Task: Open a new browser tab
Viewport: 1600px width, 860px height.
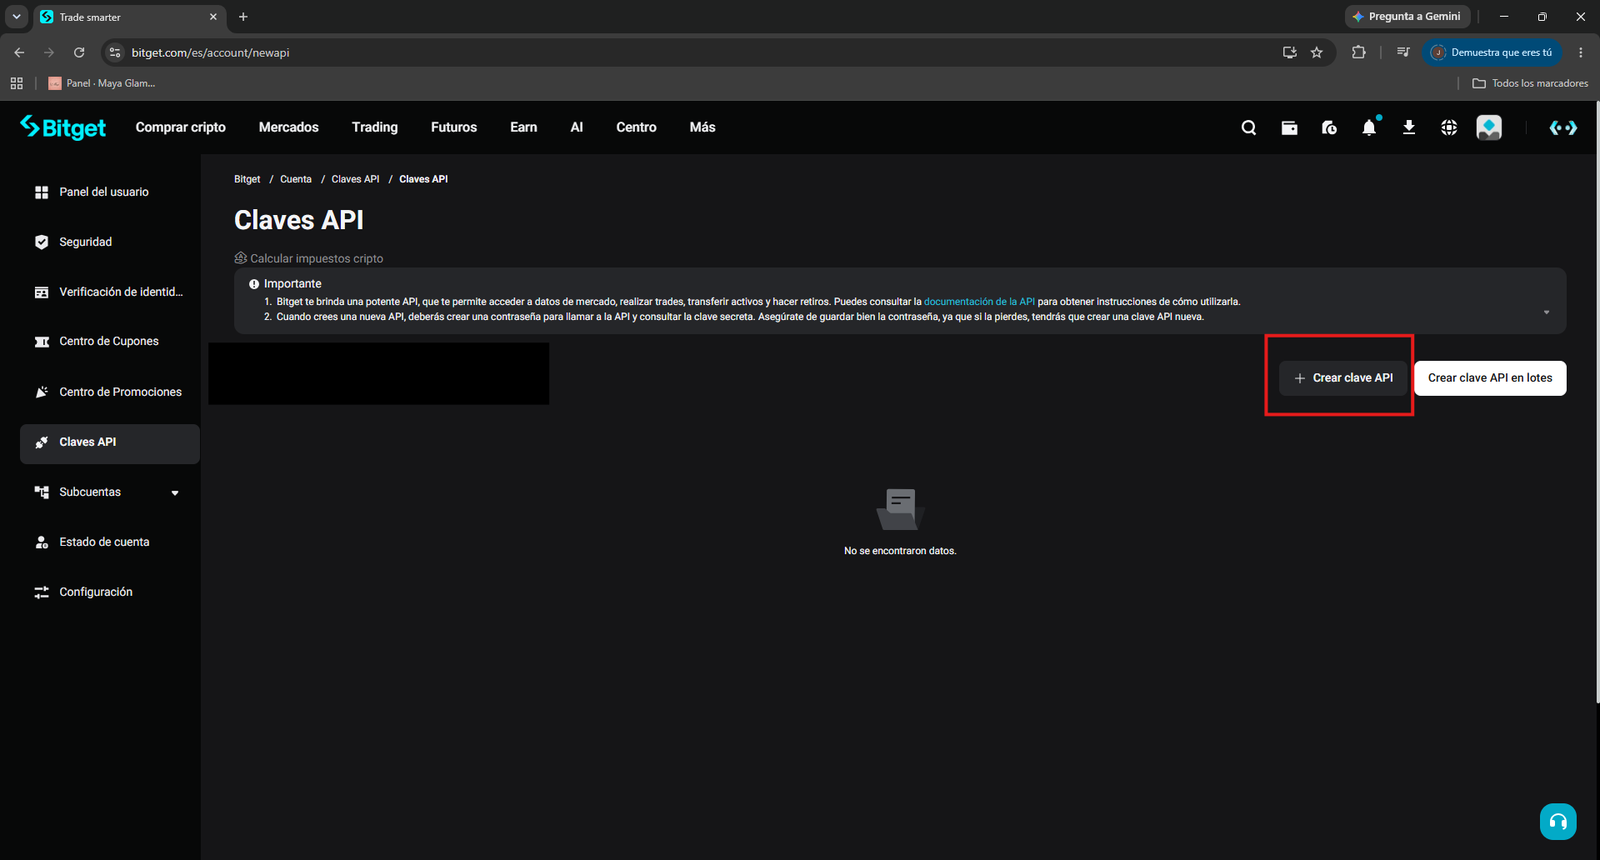Action: pyautogui.click(x=243, y=17)
